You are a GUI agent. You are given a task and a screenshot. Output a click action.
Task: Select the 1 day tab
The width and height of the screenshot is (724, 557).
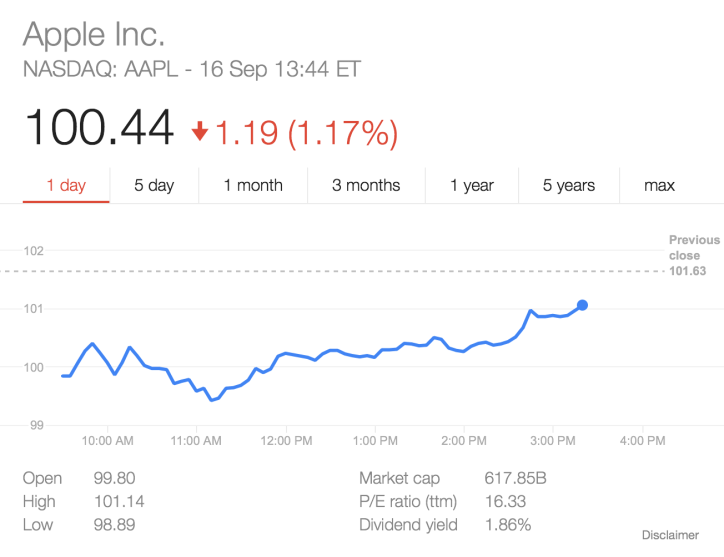click(x=66, y=185)
